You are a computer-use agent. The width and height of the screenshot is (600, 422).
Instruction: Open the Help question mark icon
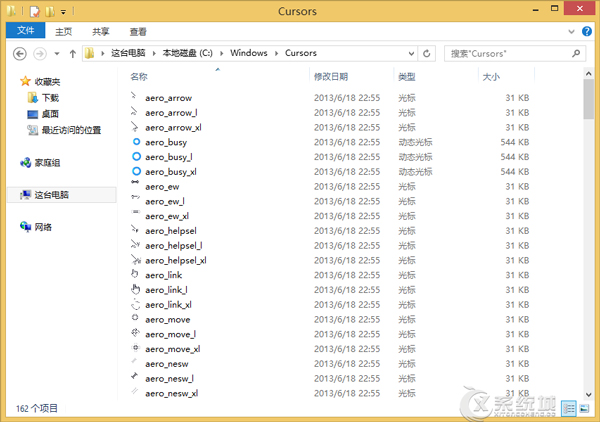(587, 31)
